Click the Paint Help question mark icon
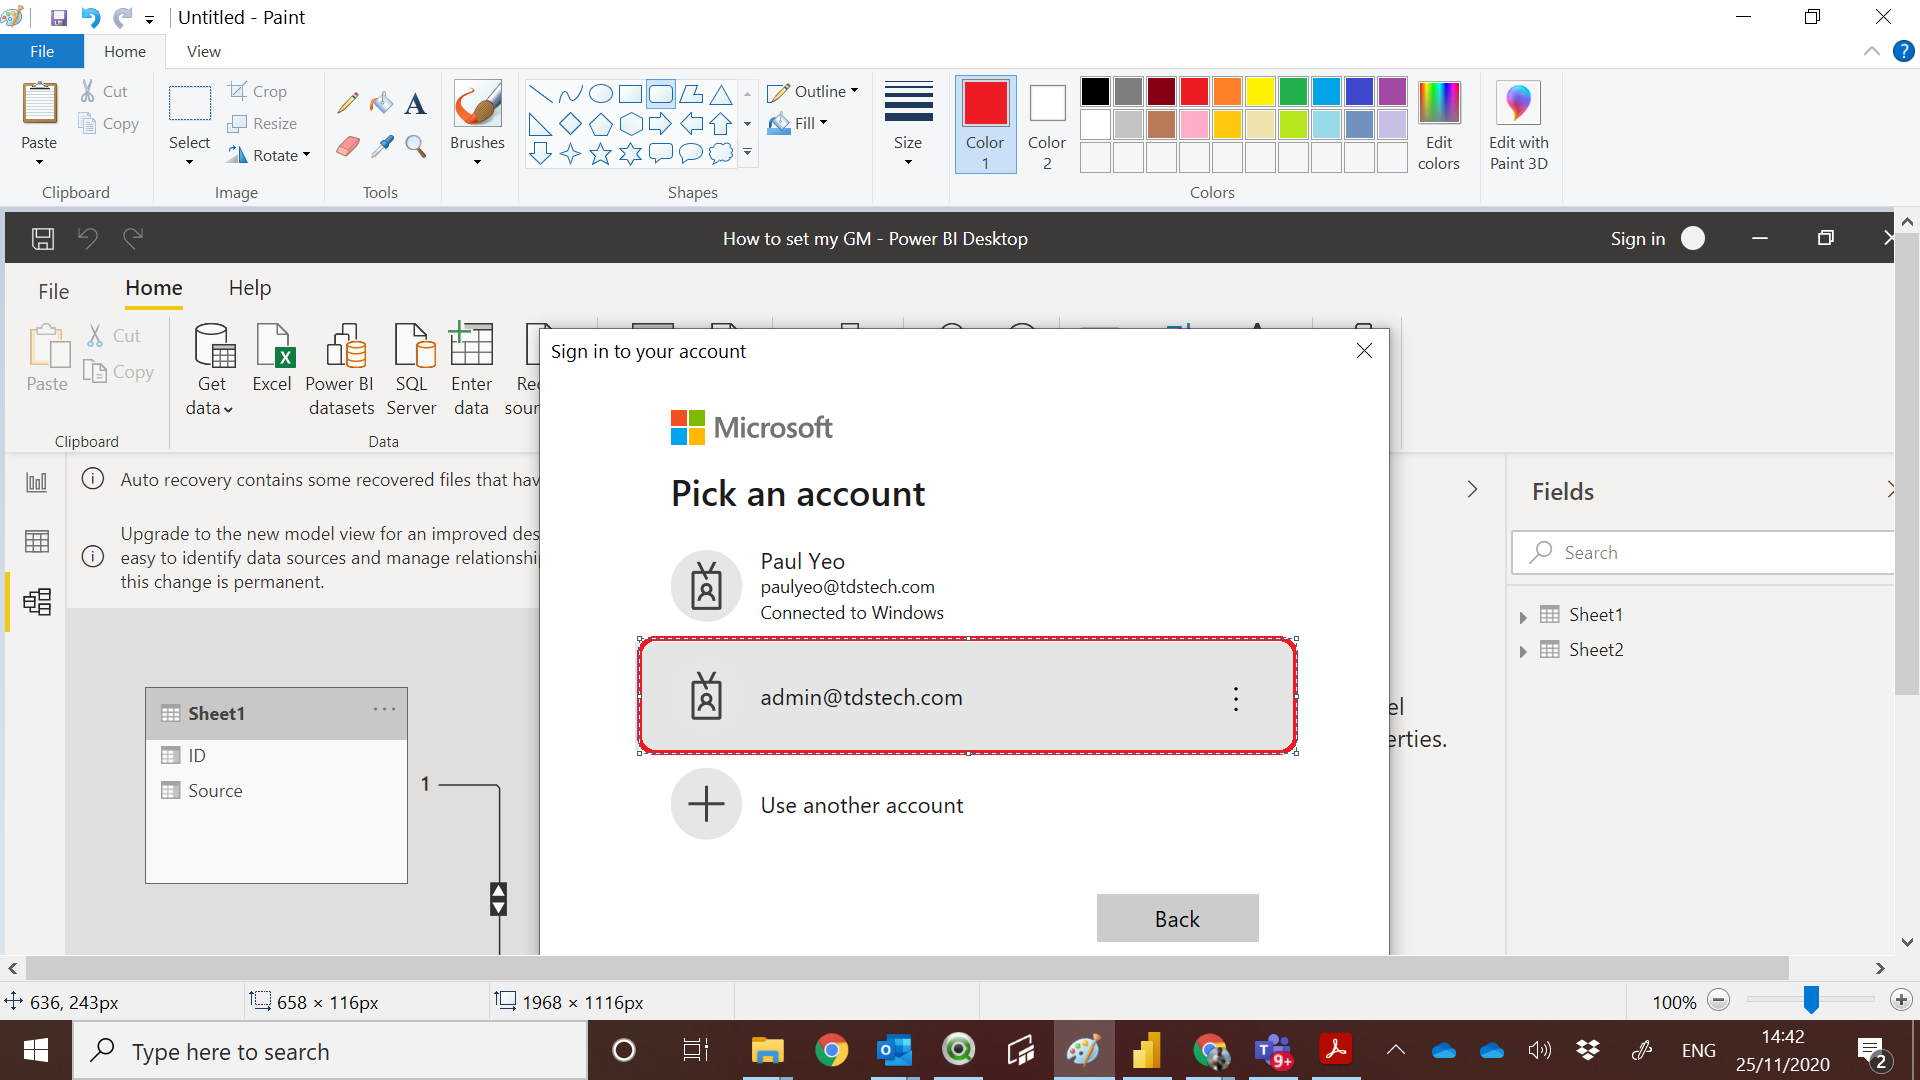The height and width of the screenshot is (1080, 1920). pyautogui.click(x=1903, y=51)
